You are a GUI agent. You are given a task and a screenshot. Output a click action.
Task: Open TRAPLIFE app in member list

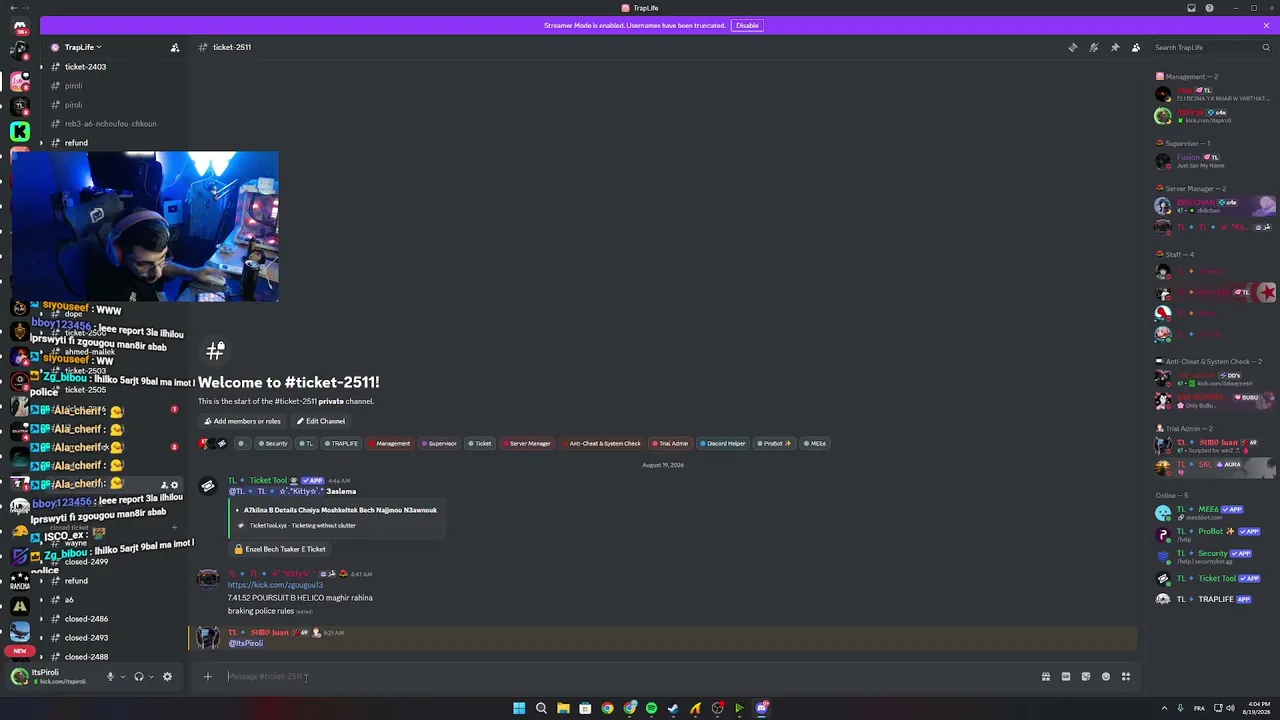[x=1214, y=599]
